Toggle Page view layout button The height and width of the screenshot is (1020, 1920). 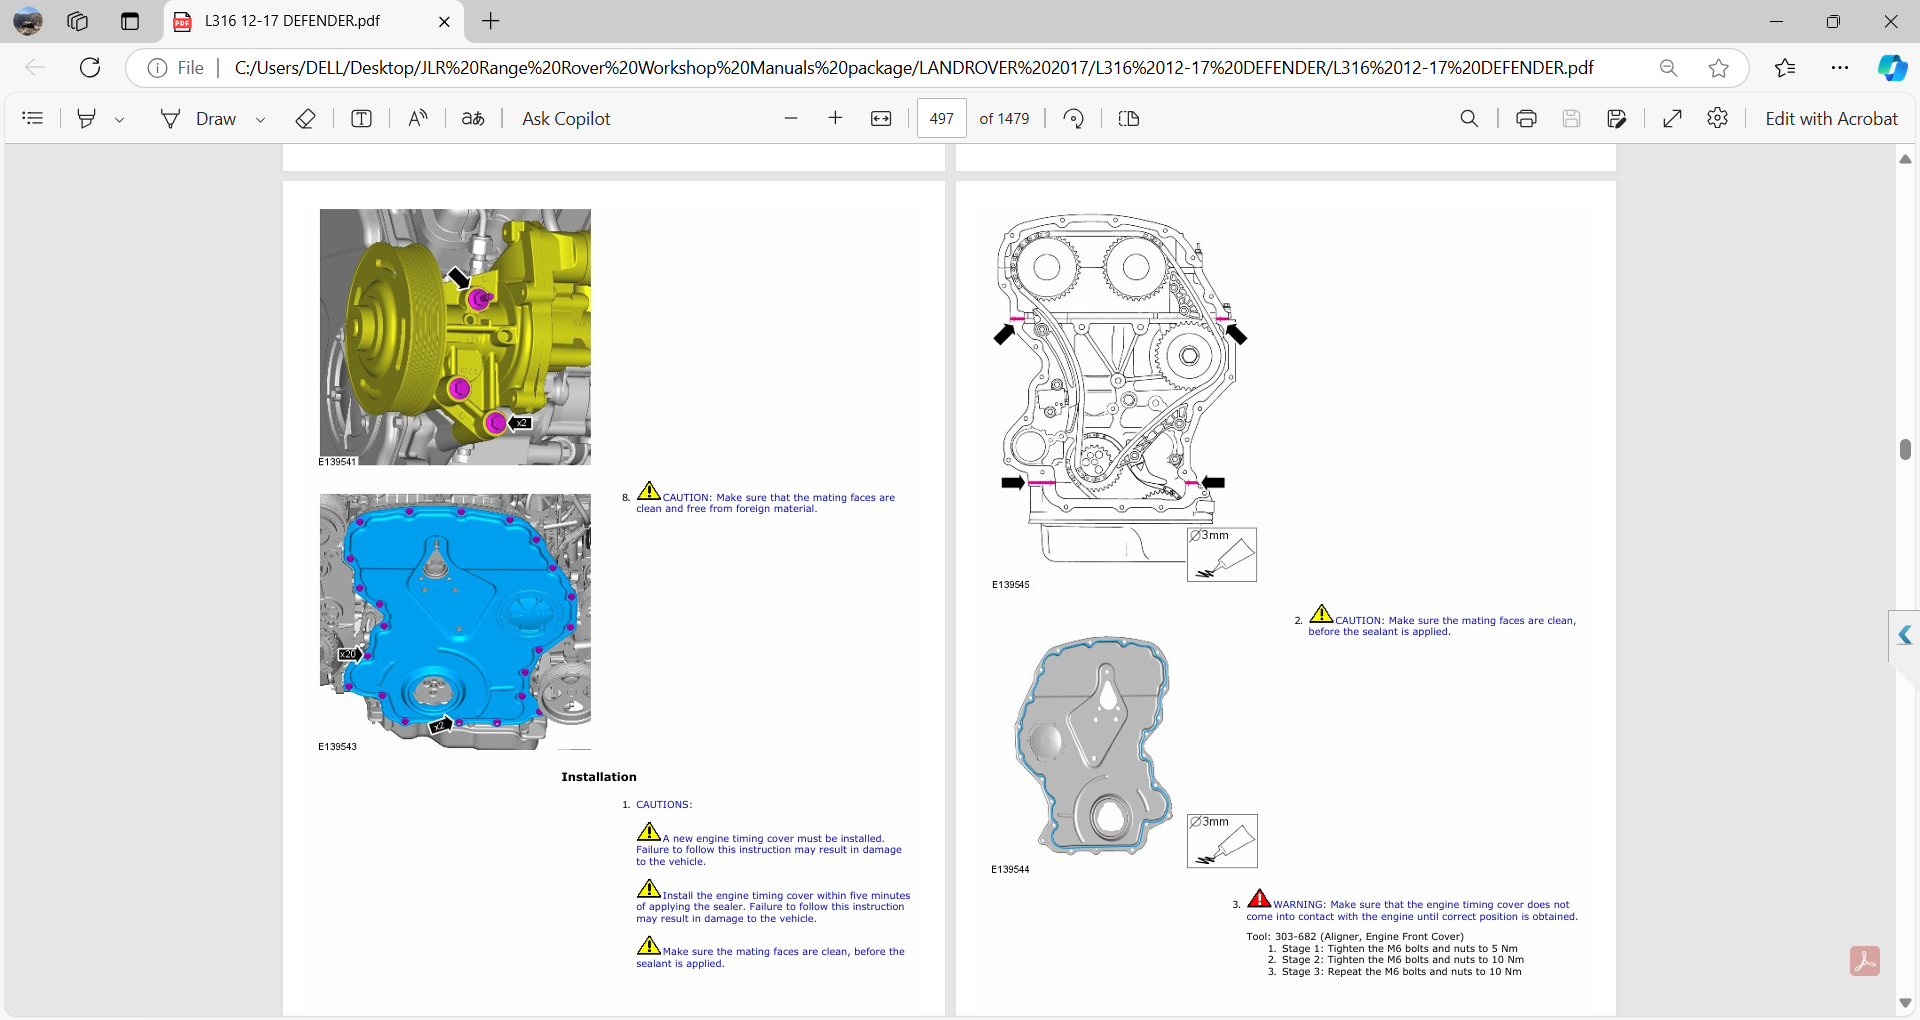coord(1129,118)
